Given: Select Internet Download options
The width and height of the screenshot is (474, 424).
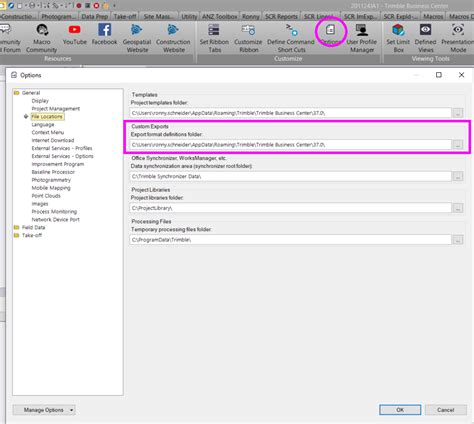Looking at the screenshot, I should tap(53, 140).
